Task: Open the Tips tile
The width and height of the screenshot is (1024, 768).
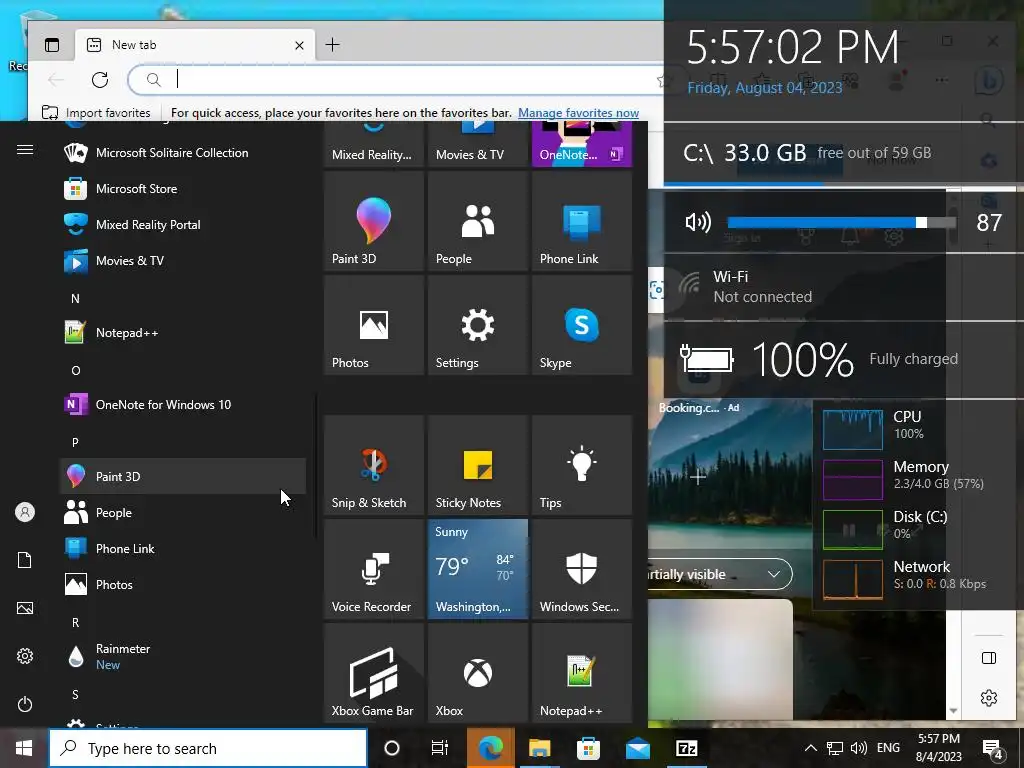Action: (581, 465)
